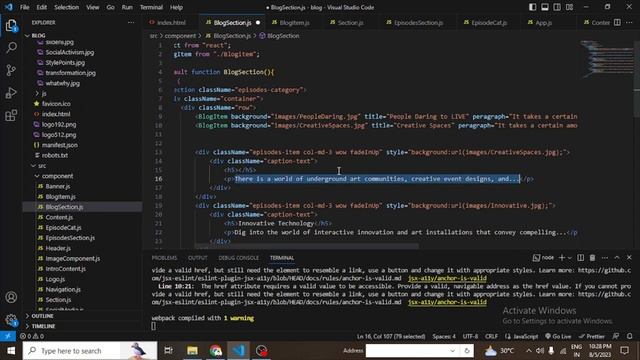Collapse the src folder in Explorer
The height and width of the screenshot is (360, 640).
coord(41,166)
